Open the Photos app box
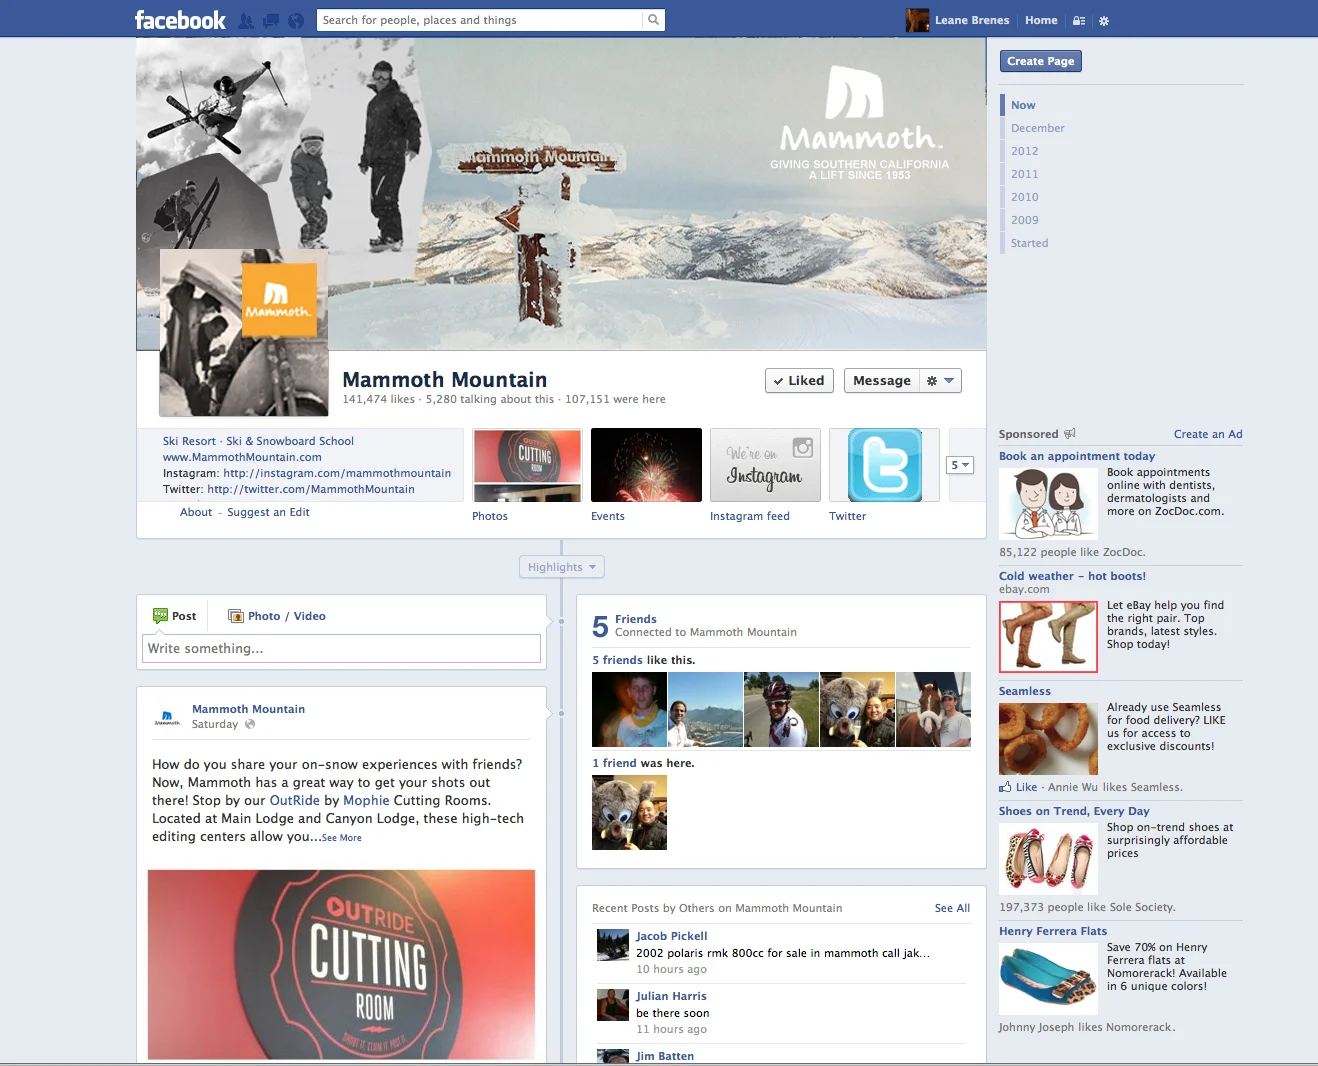The height and width of the screenshot is (1066, 1318). pyautogui.click(x=527, y=465)
